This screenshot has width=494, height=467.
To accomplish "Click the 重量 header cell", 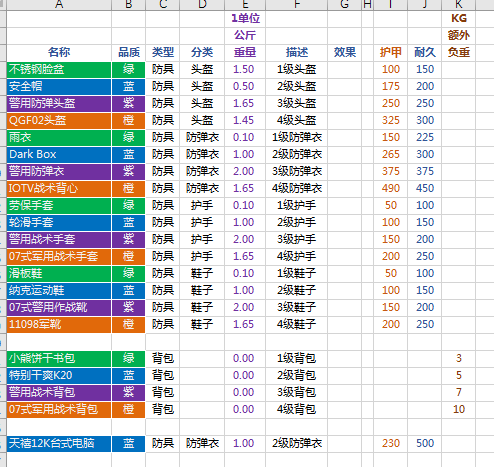I will [245, 53].
